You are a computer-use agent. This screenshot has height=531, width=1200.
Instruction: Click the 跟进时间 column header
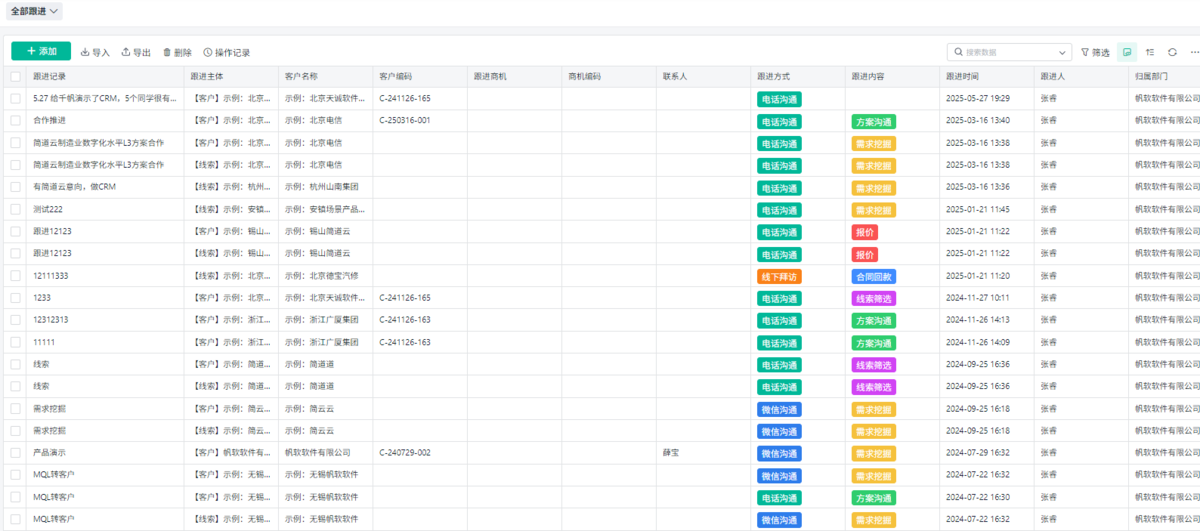(965, 76)
